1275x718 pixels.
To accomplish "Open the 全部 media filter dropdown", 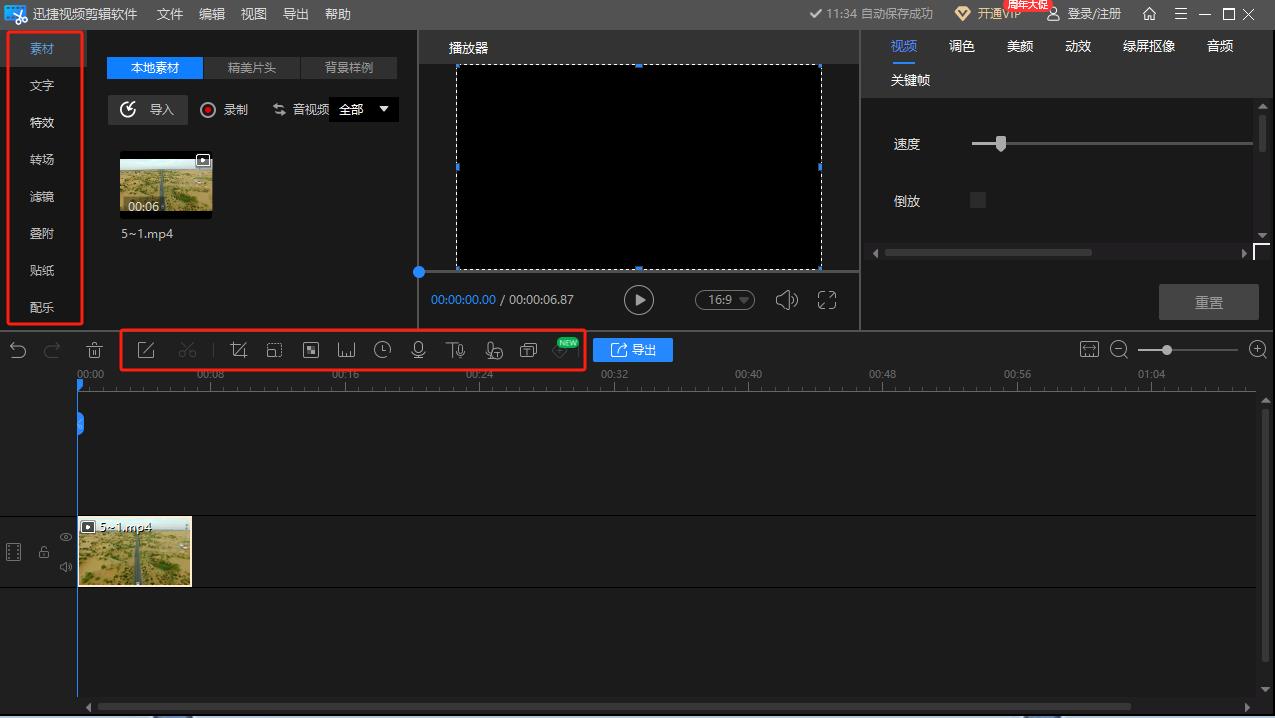I will 364,109.
